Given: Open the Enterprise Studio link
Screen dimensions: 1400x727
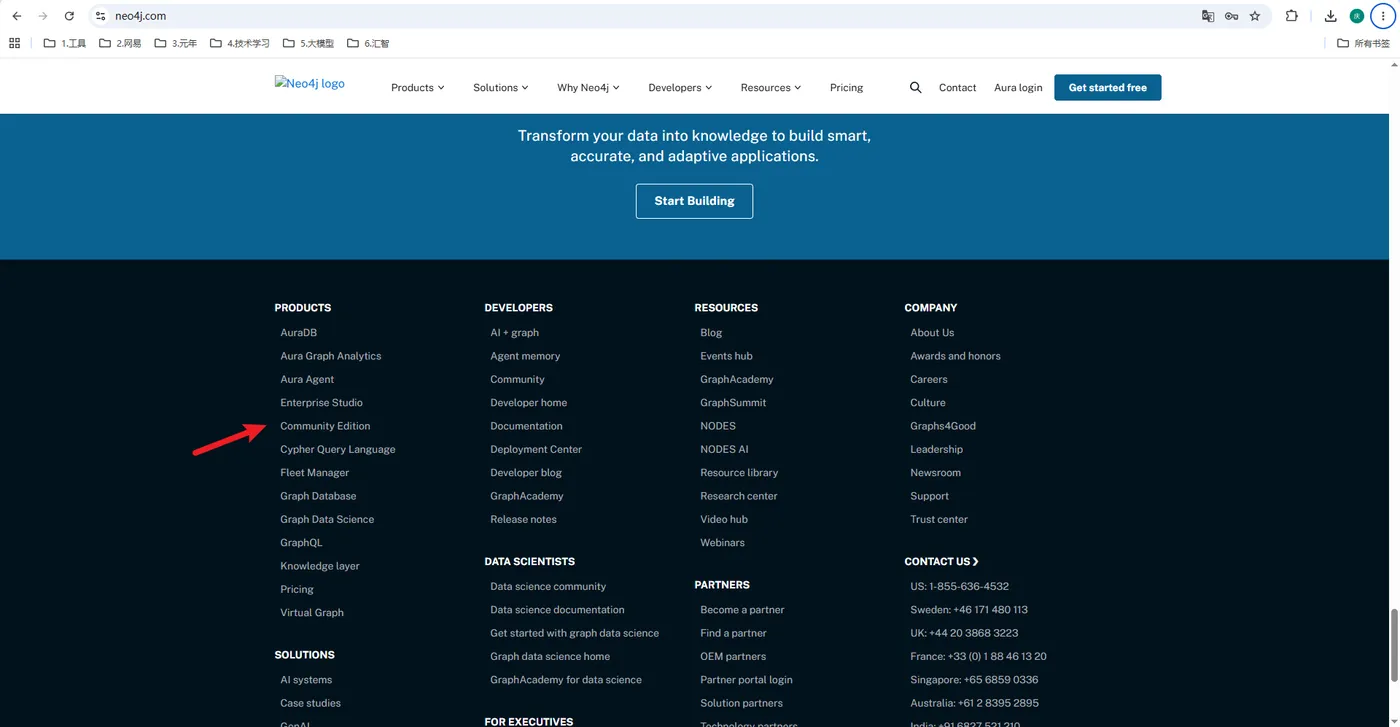Looking at the screenshot, I should click(321, 403).
